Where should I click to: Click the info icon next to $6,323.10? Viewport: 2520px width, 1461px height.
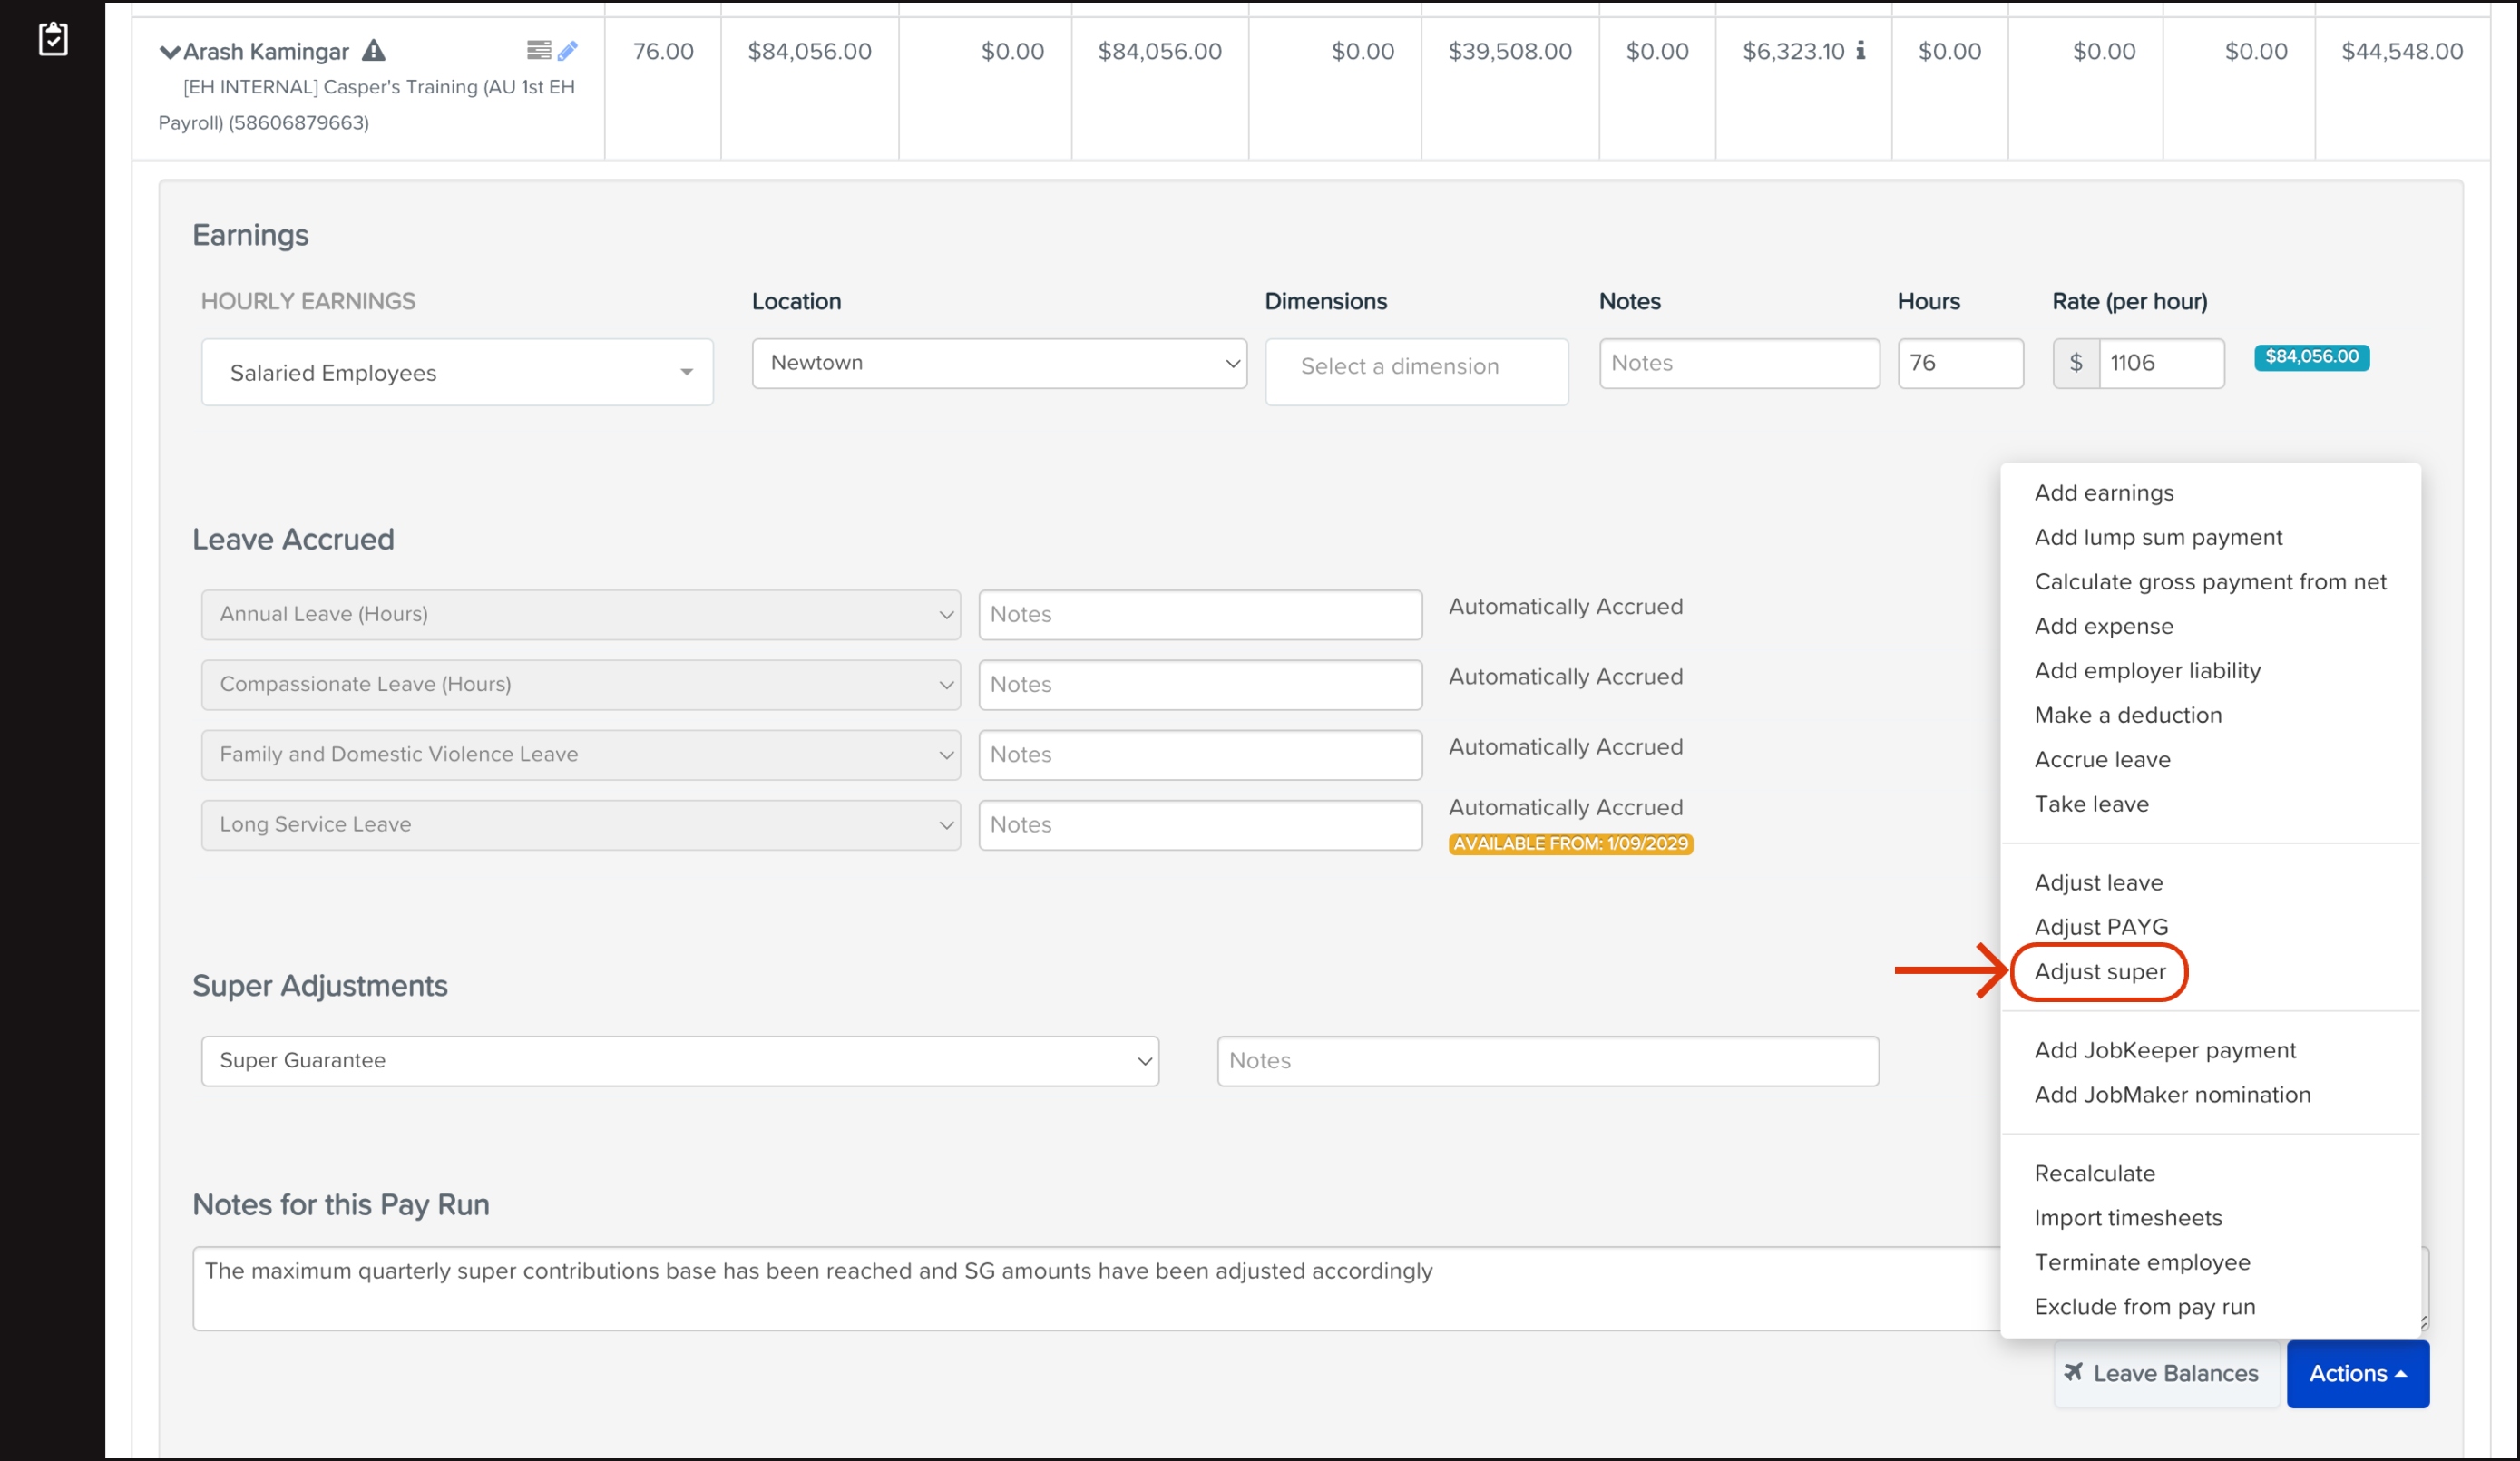[1860, 50]
